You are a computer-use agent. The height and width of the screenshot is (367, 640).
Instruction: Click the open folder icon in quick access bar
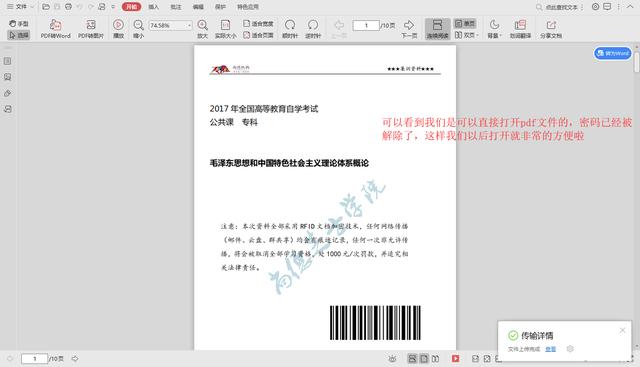46,7
